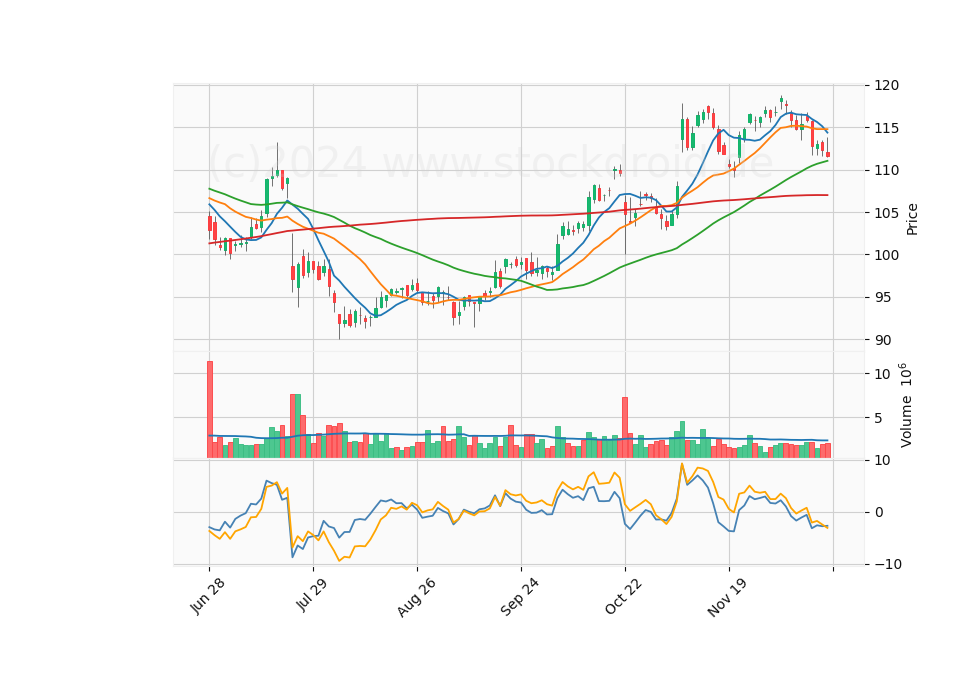The height and width of the screenshot is (690, 960).
Task: Click the Aug 26 date label
Action: 416,597
